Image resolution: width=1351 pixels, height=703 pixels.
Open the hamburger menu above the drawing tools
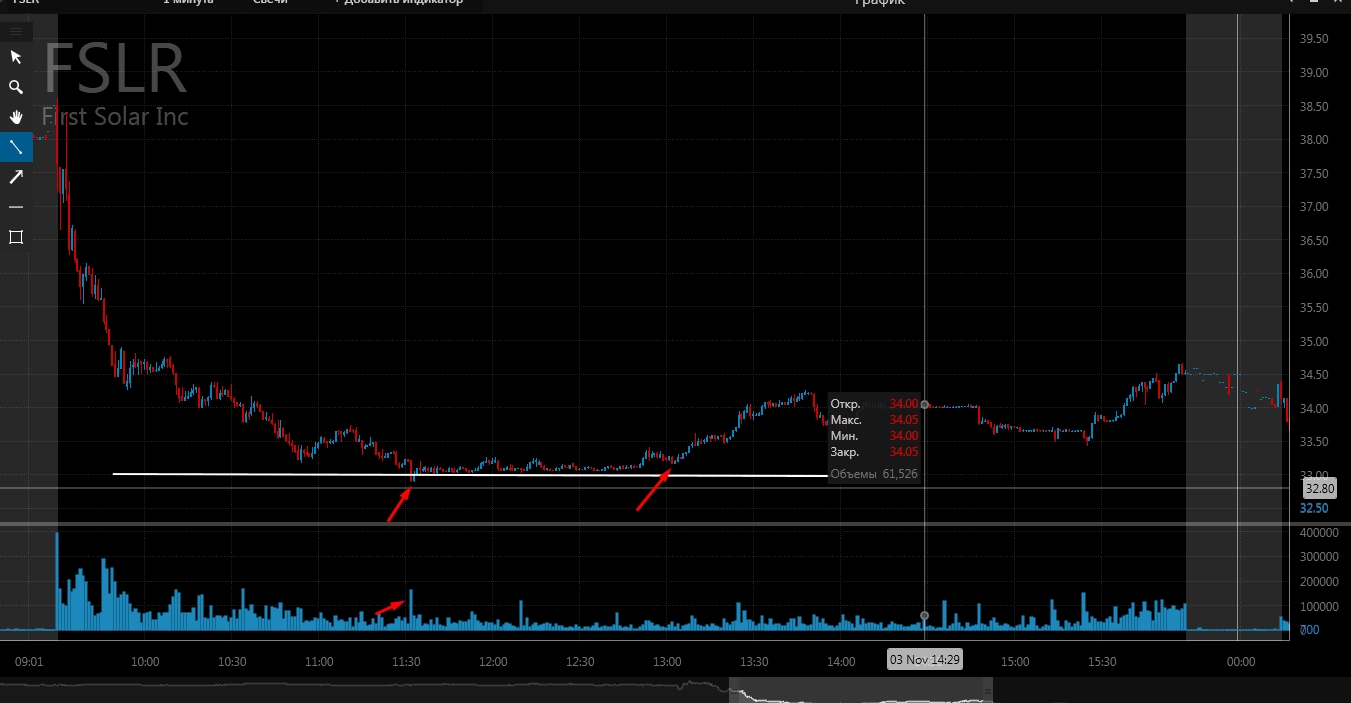16,31
